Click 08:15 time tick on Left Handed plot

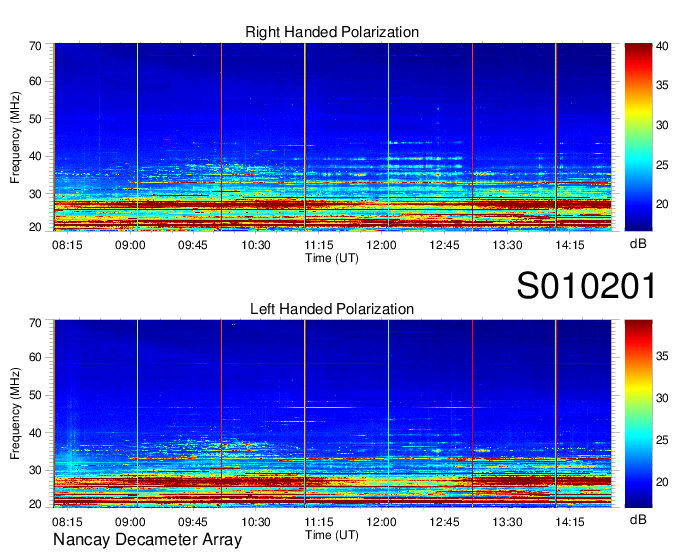pos(67,522)
